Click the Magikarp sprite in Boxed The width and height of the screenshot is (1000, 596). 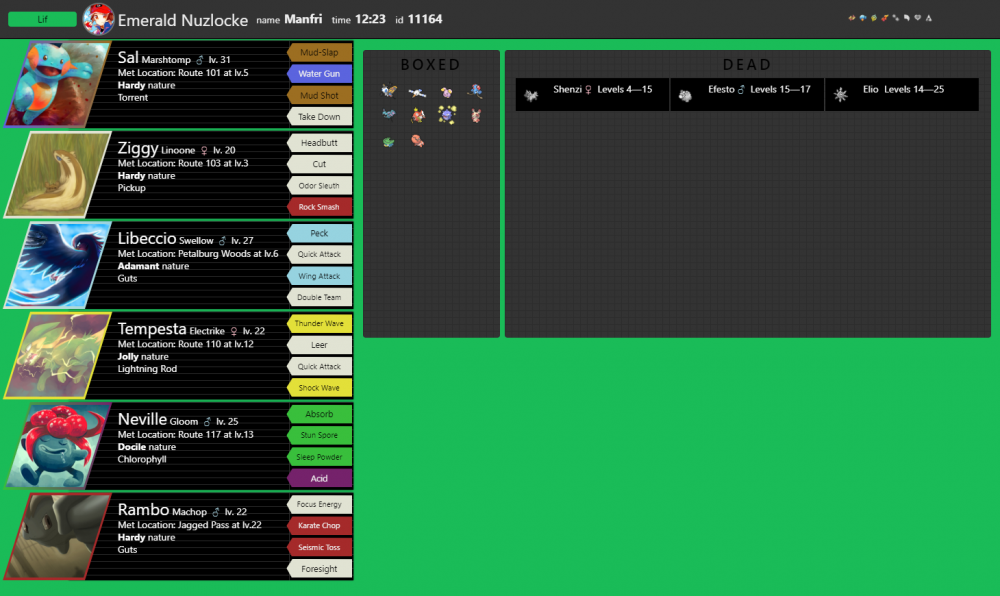point(418,116)
